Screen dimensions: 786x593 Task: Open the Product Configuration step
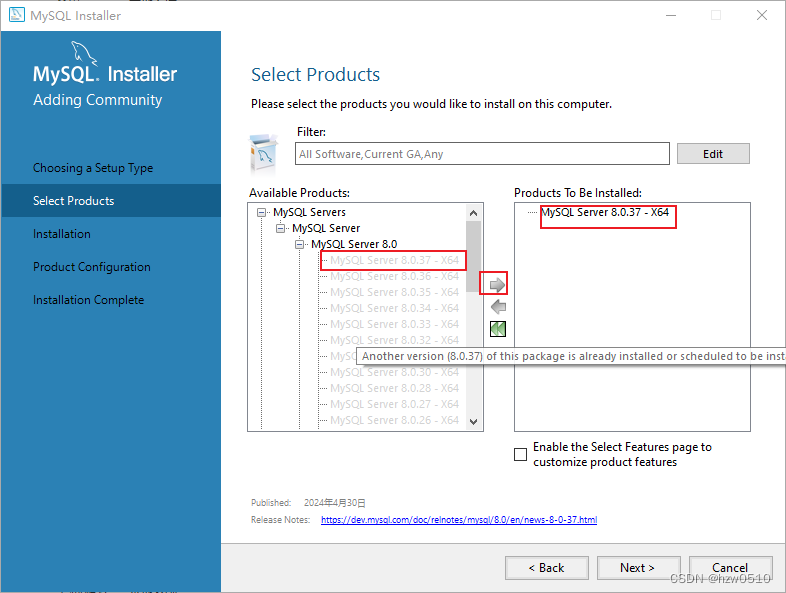92,267
